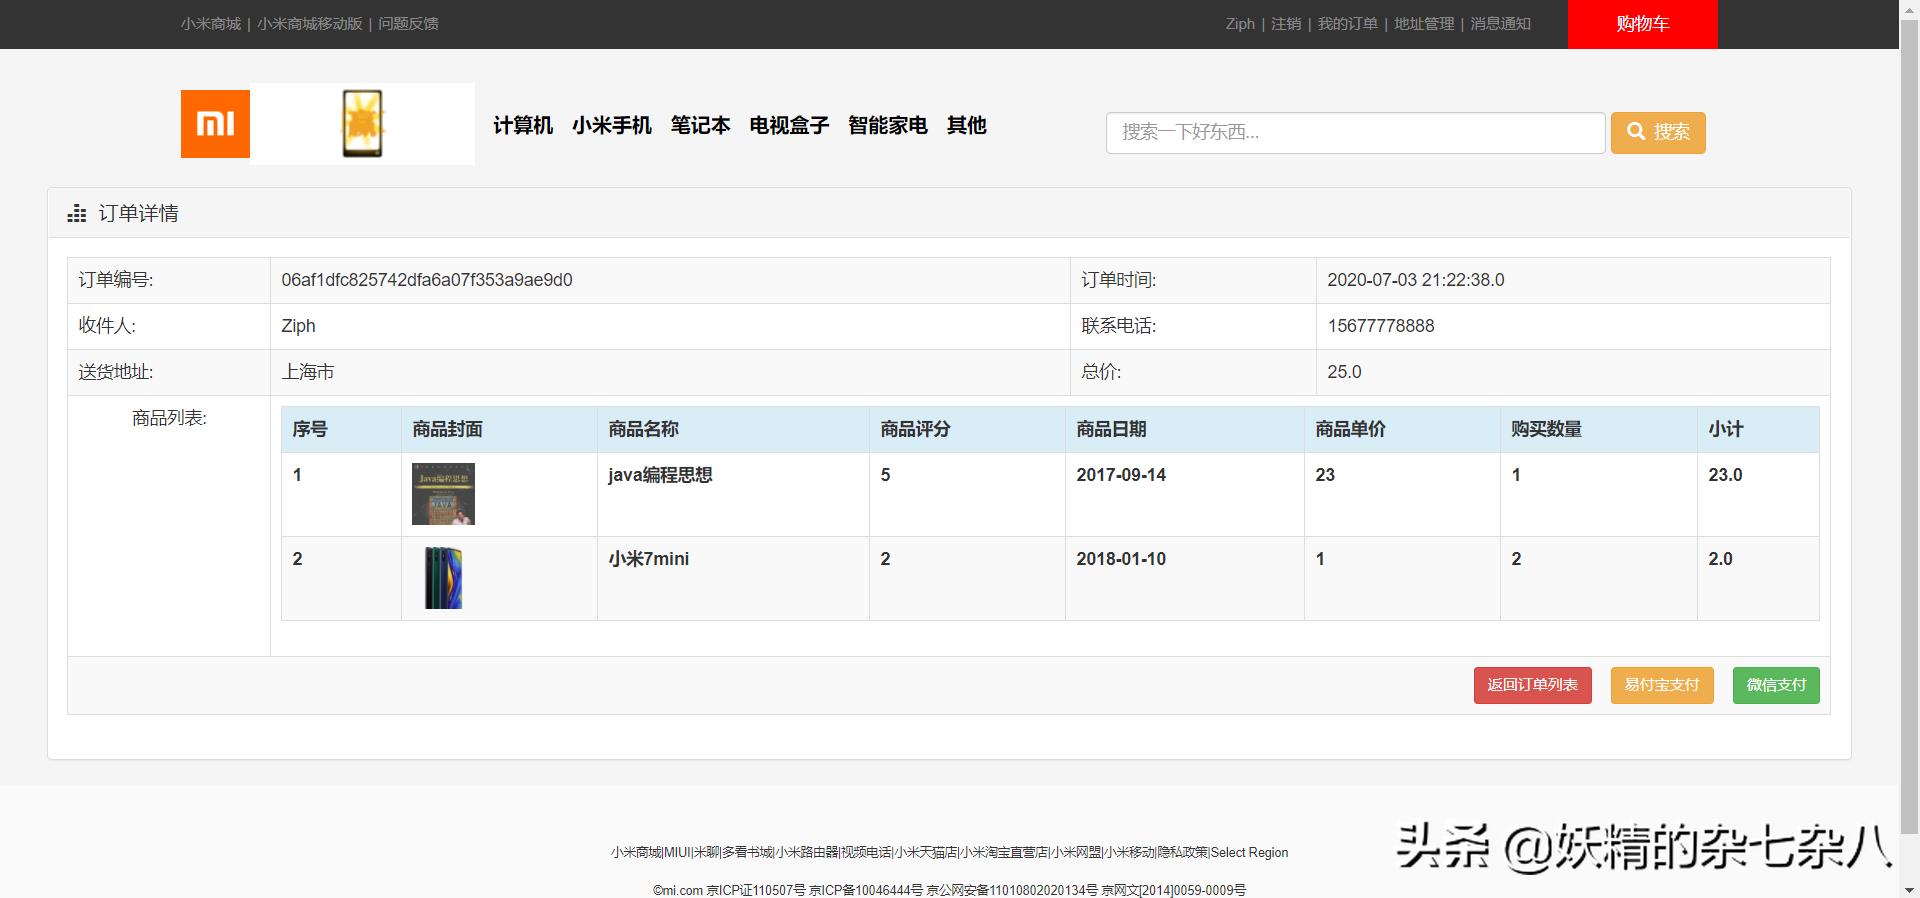Pay with the 易付宝支付 button
1920x898 pixels.
pos(1662,685)
